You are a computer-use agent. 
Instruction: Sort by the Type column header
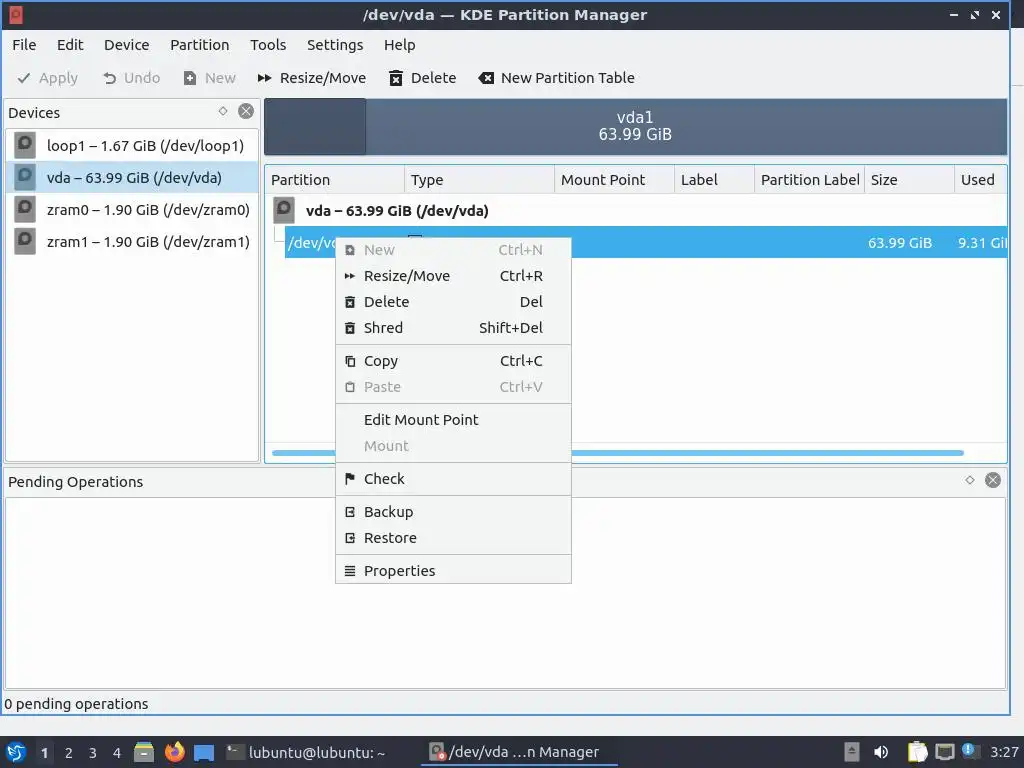(479, 180)
